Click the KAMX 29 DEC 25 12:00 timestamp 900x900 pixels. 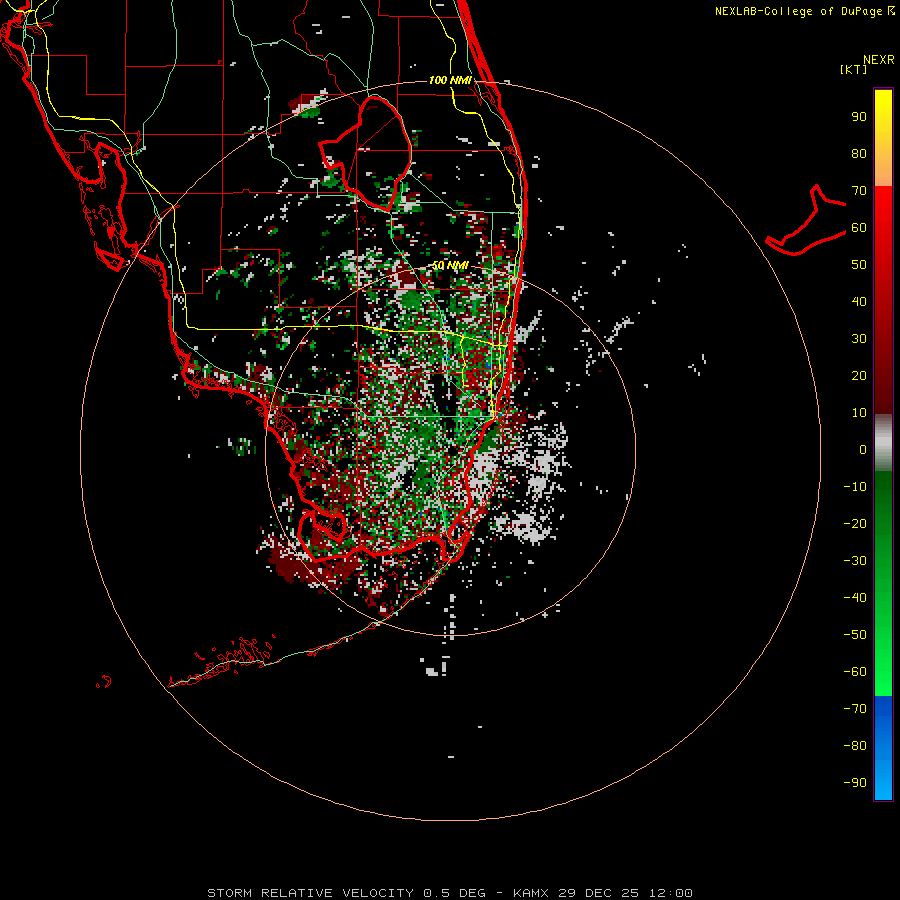click(603, 893)
